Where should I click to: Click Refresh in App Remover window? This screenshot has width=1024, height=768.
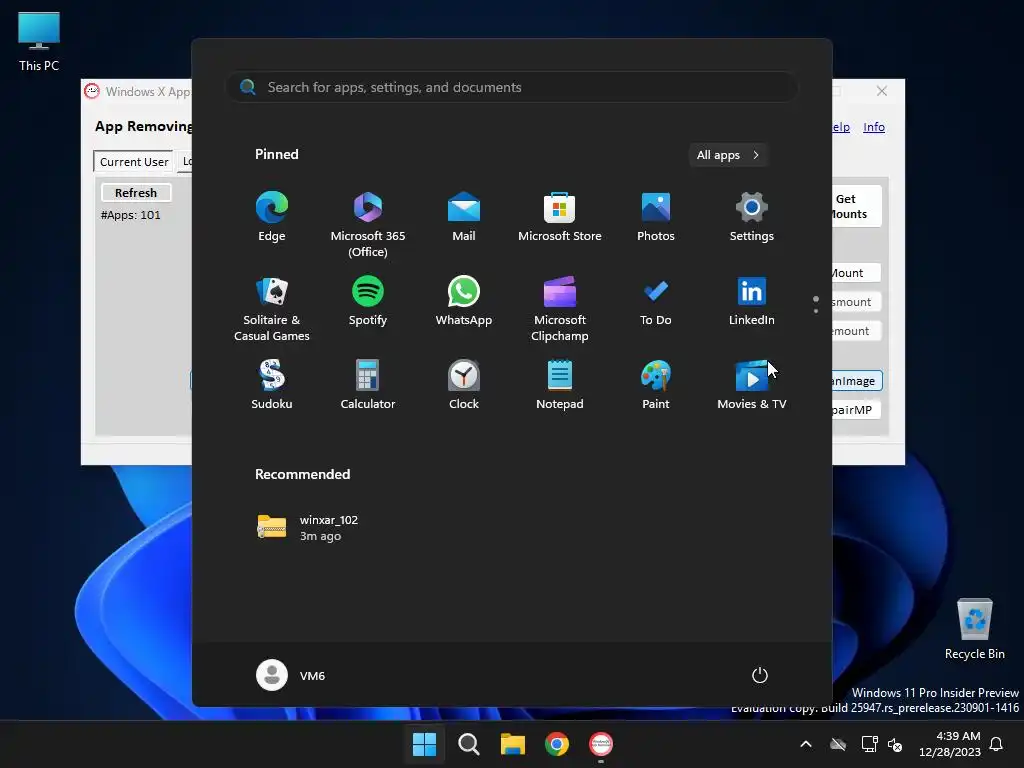[136, 193]
